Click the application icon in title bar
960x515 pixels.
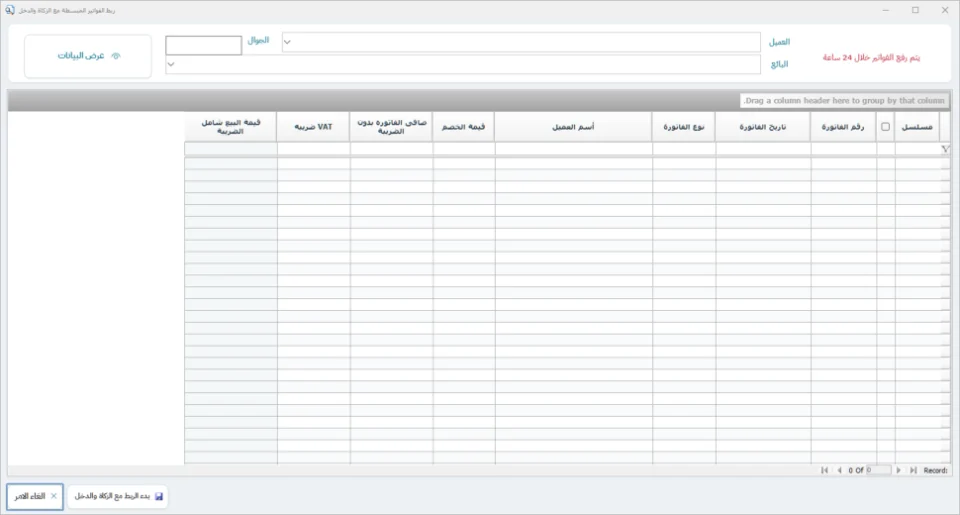pos(10,10)
